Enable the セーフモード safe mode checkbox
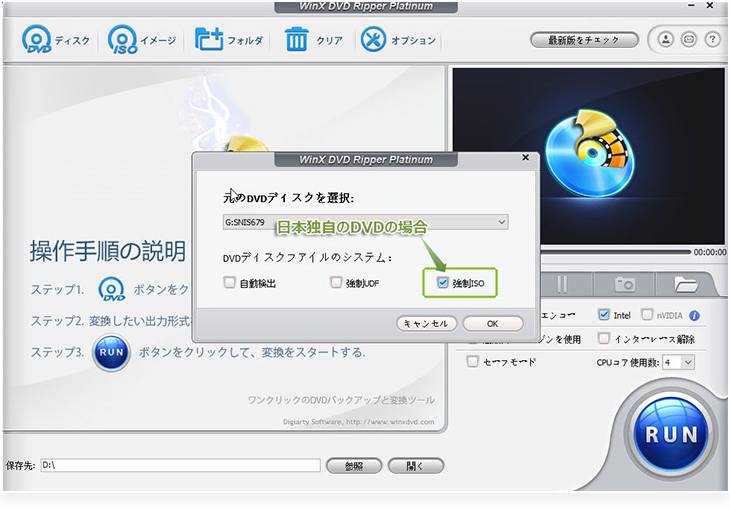This screenshot has height=510, width=730. [x=473, y=361]
